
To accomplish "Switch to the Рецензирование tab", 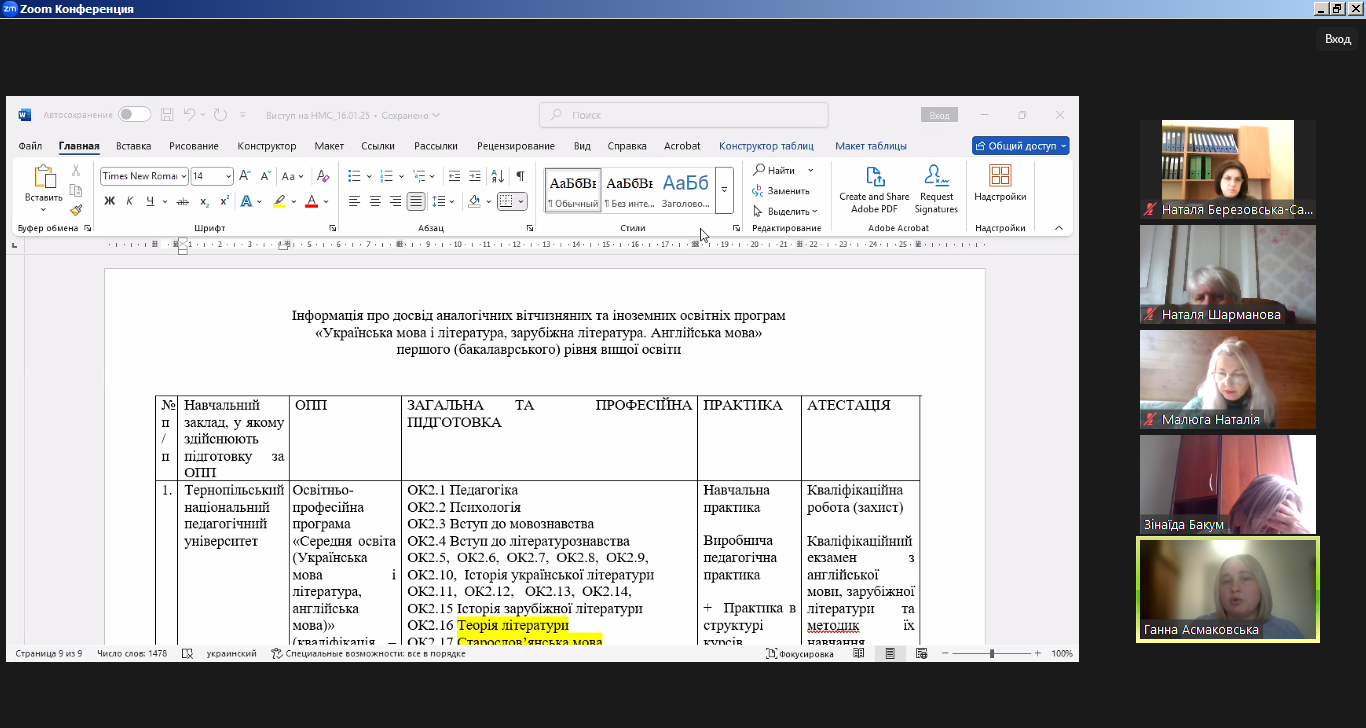I will click(517, 146).
